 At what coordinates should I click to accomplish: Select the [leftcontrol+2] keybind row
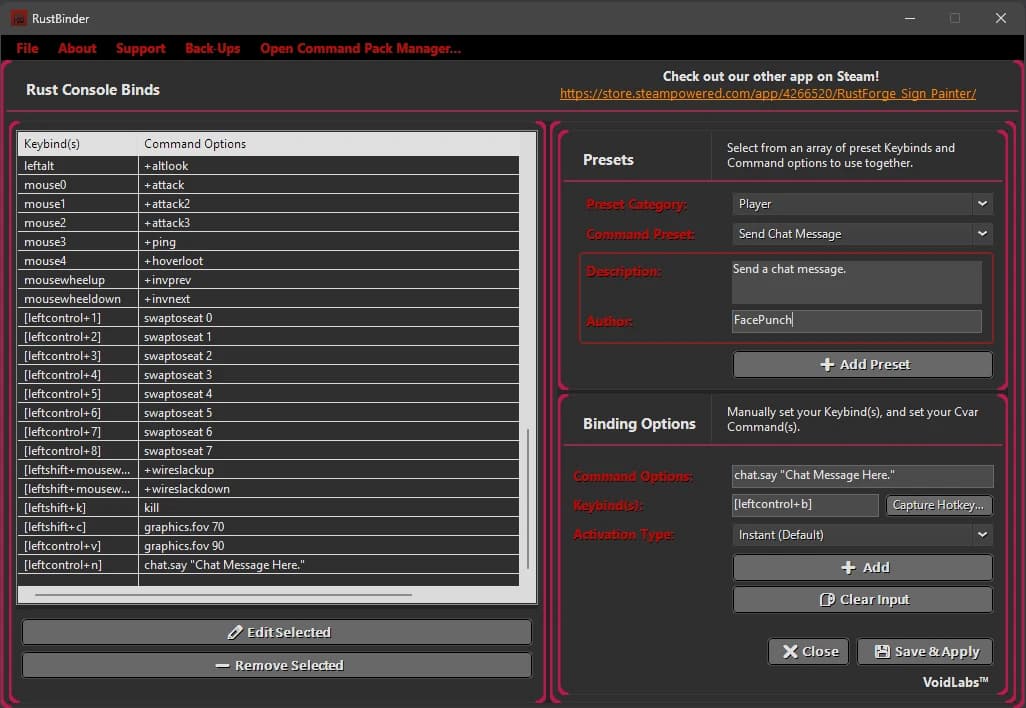click(268, 336)
